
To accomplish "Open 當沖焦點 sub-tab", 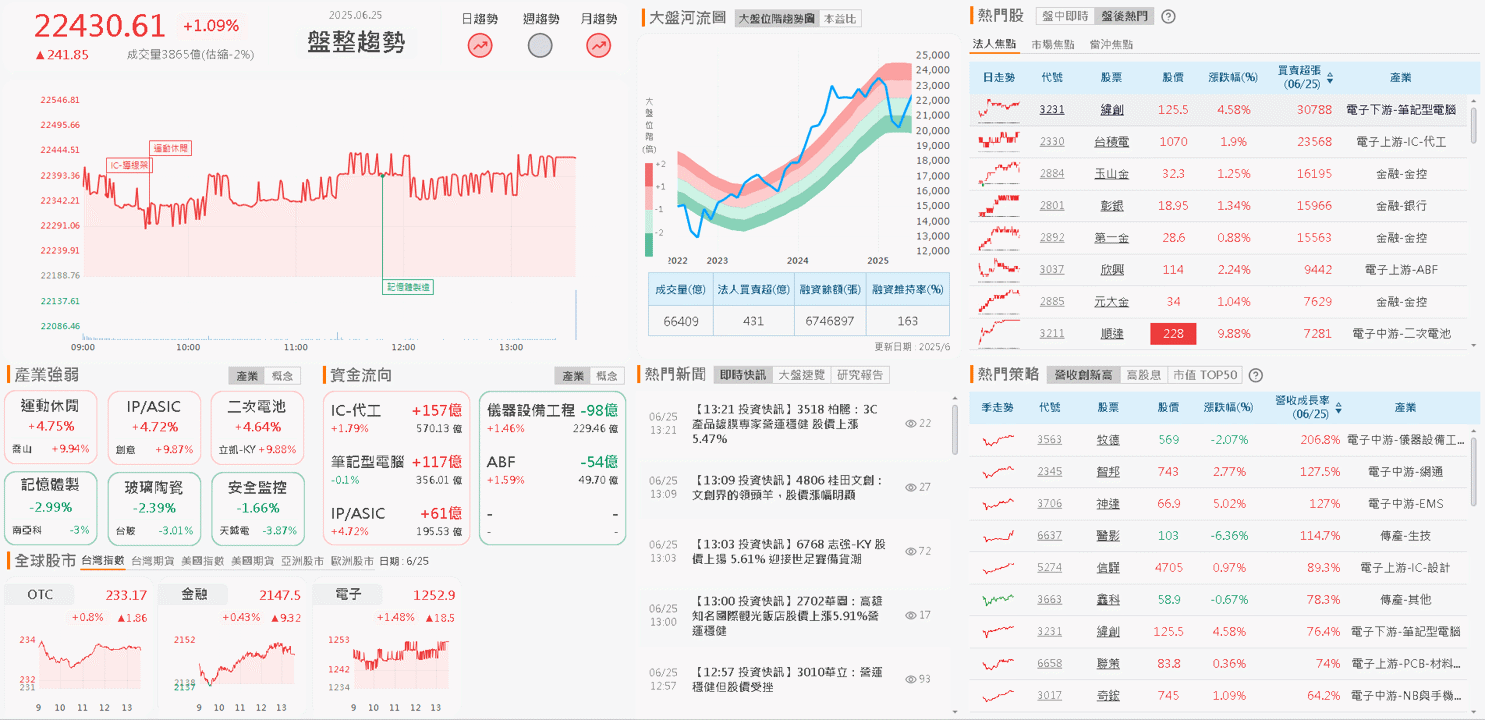I will 1112,45.
